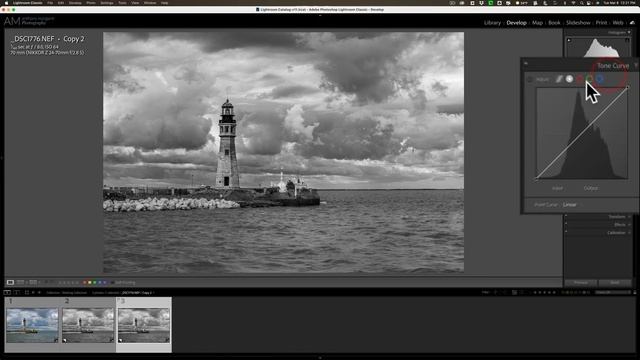Open the Book module
Image resolution: width=640 pixels, height=360 pixels.
(x=554, y=23)
